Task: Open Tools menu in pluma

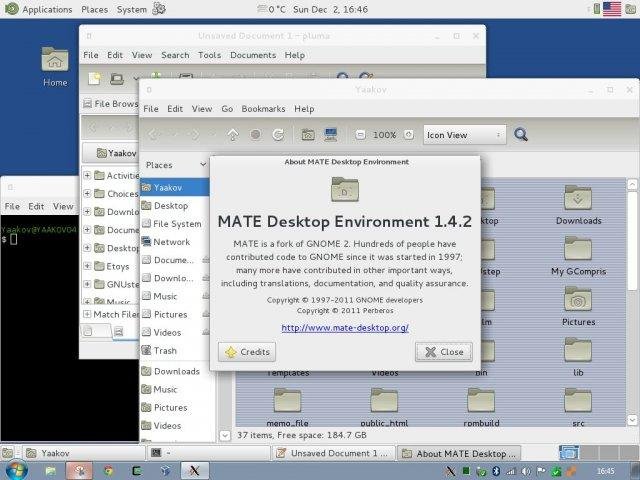Action: (x=209, y=55)
